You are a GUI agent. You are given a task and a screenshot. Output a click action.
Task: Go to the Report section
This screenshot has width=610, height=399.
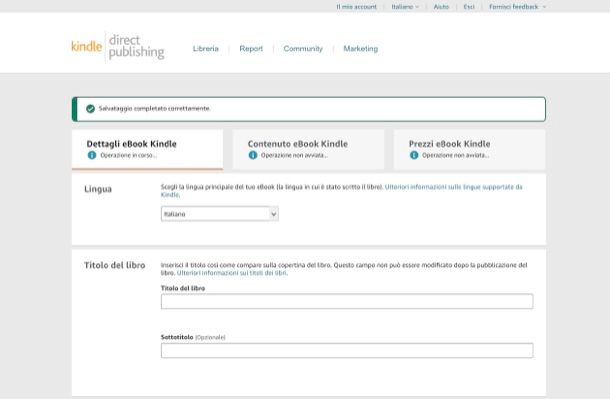pos(251,49)
